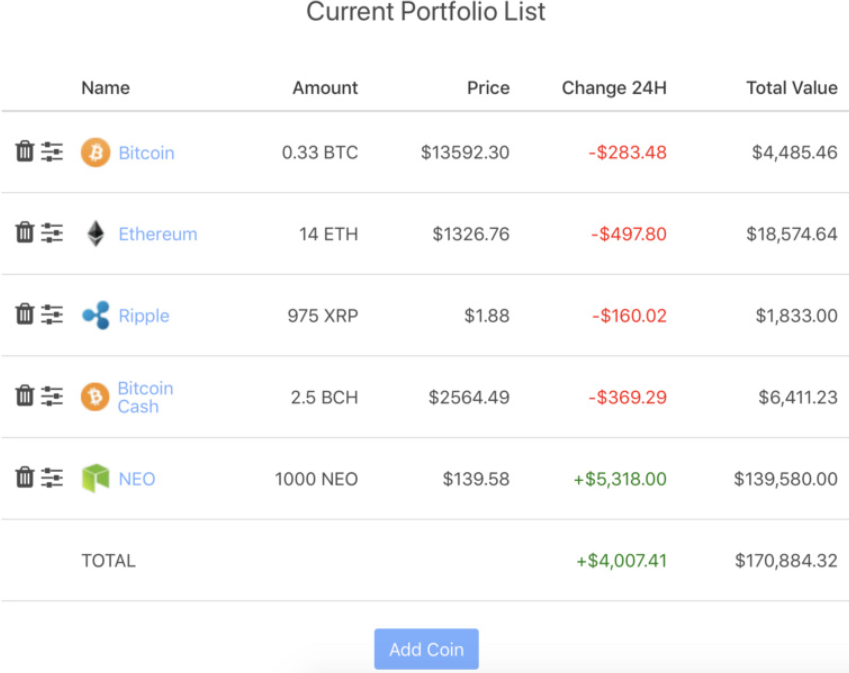Select the -$497.80 change value
Viewport: 849px width, 673px height.
coord(629,234)
